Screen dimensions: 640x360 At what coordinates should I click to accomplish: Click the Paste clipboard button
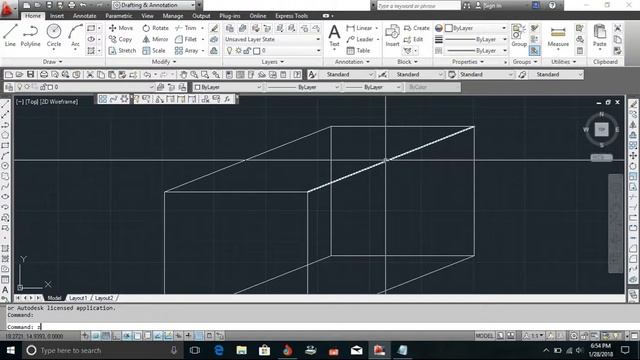tap(600, 36)
